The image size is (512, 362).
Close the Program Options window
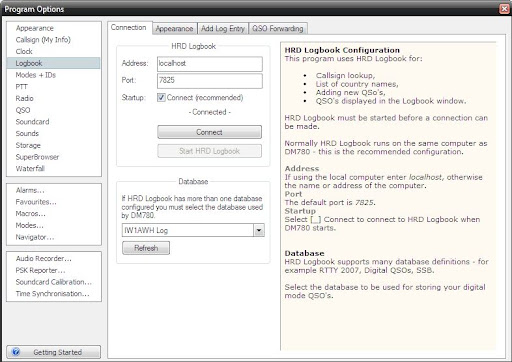[x=505, y=9]
